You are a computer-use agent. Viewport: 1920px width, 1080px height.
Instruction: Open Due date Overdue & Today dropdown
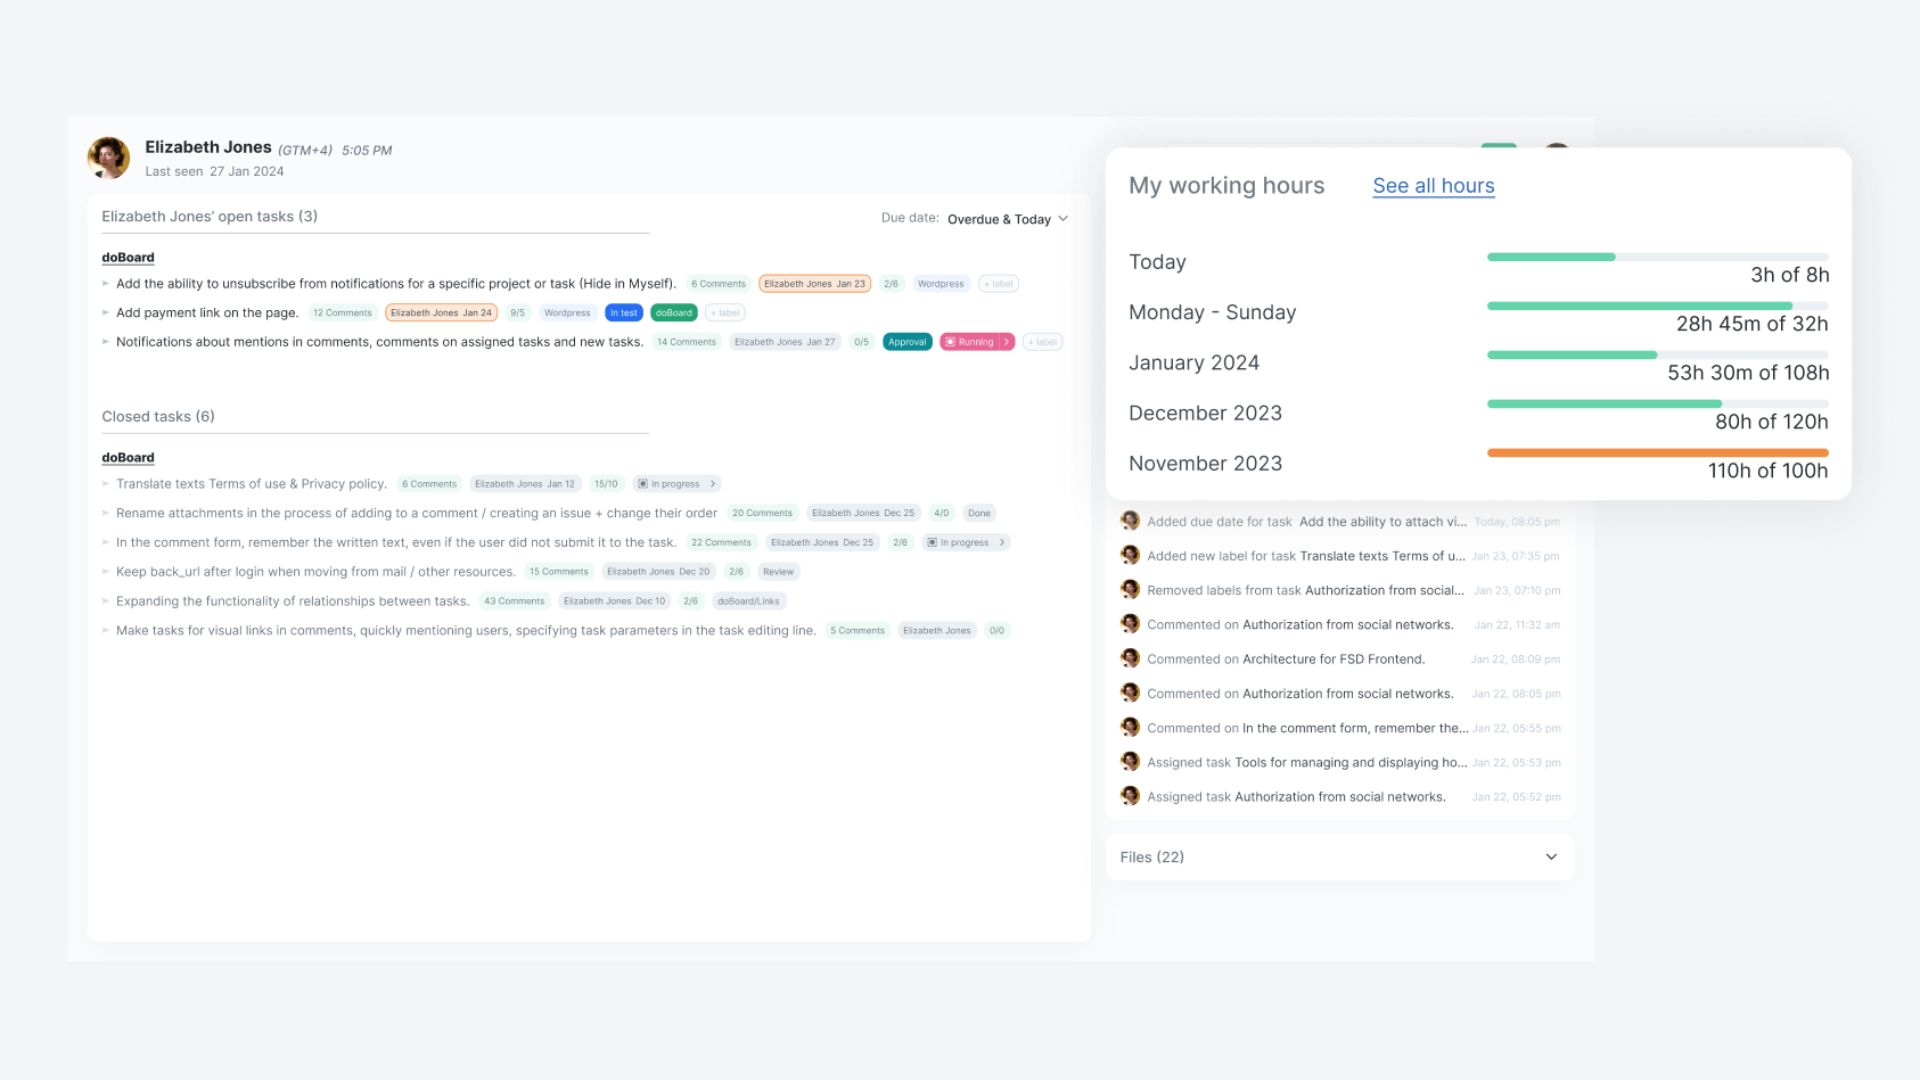point(1007,219)
